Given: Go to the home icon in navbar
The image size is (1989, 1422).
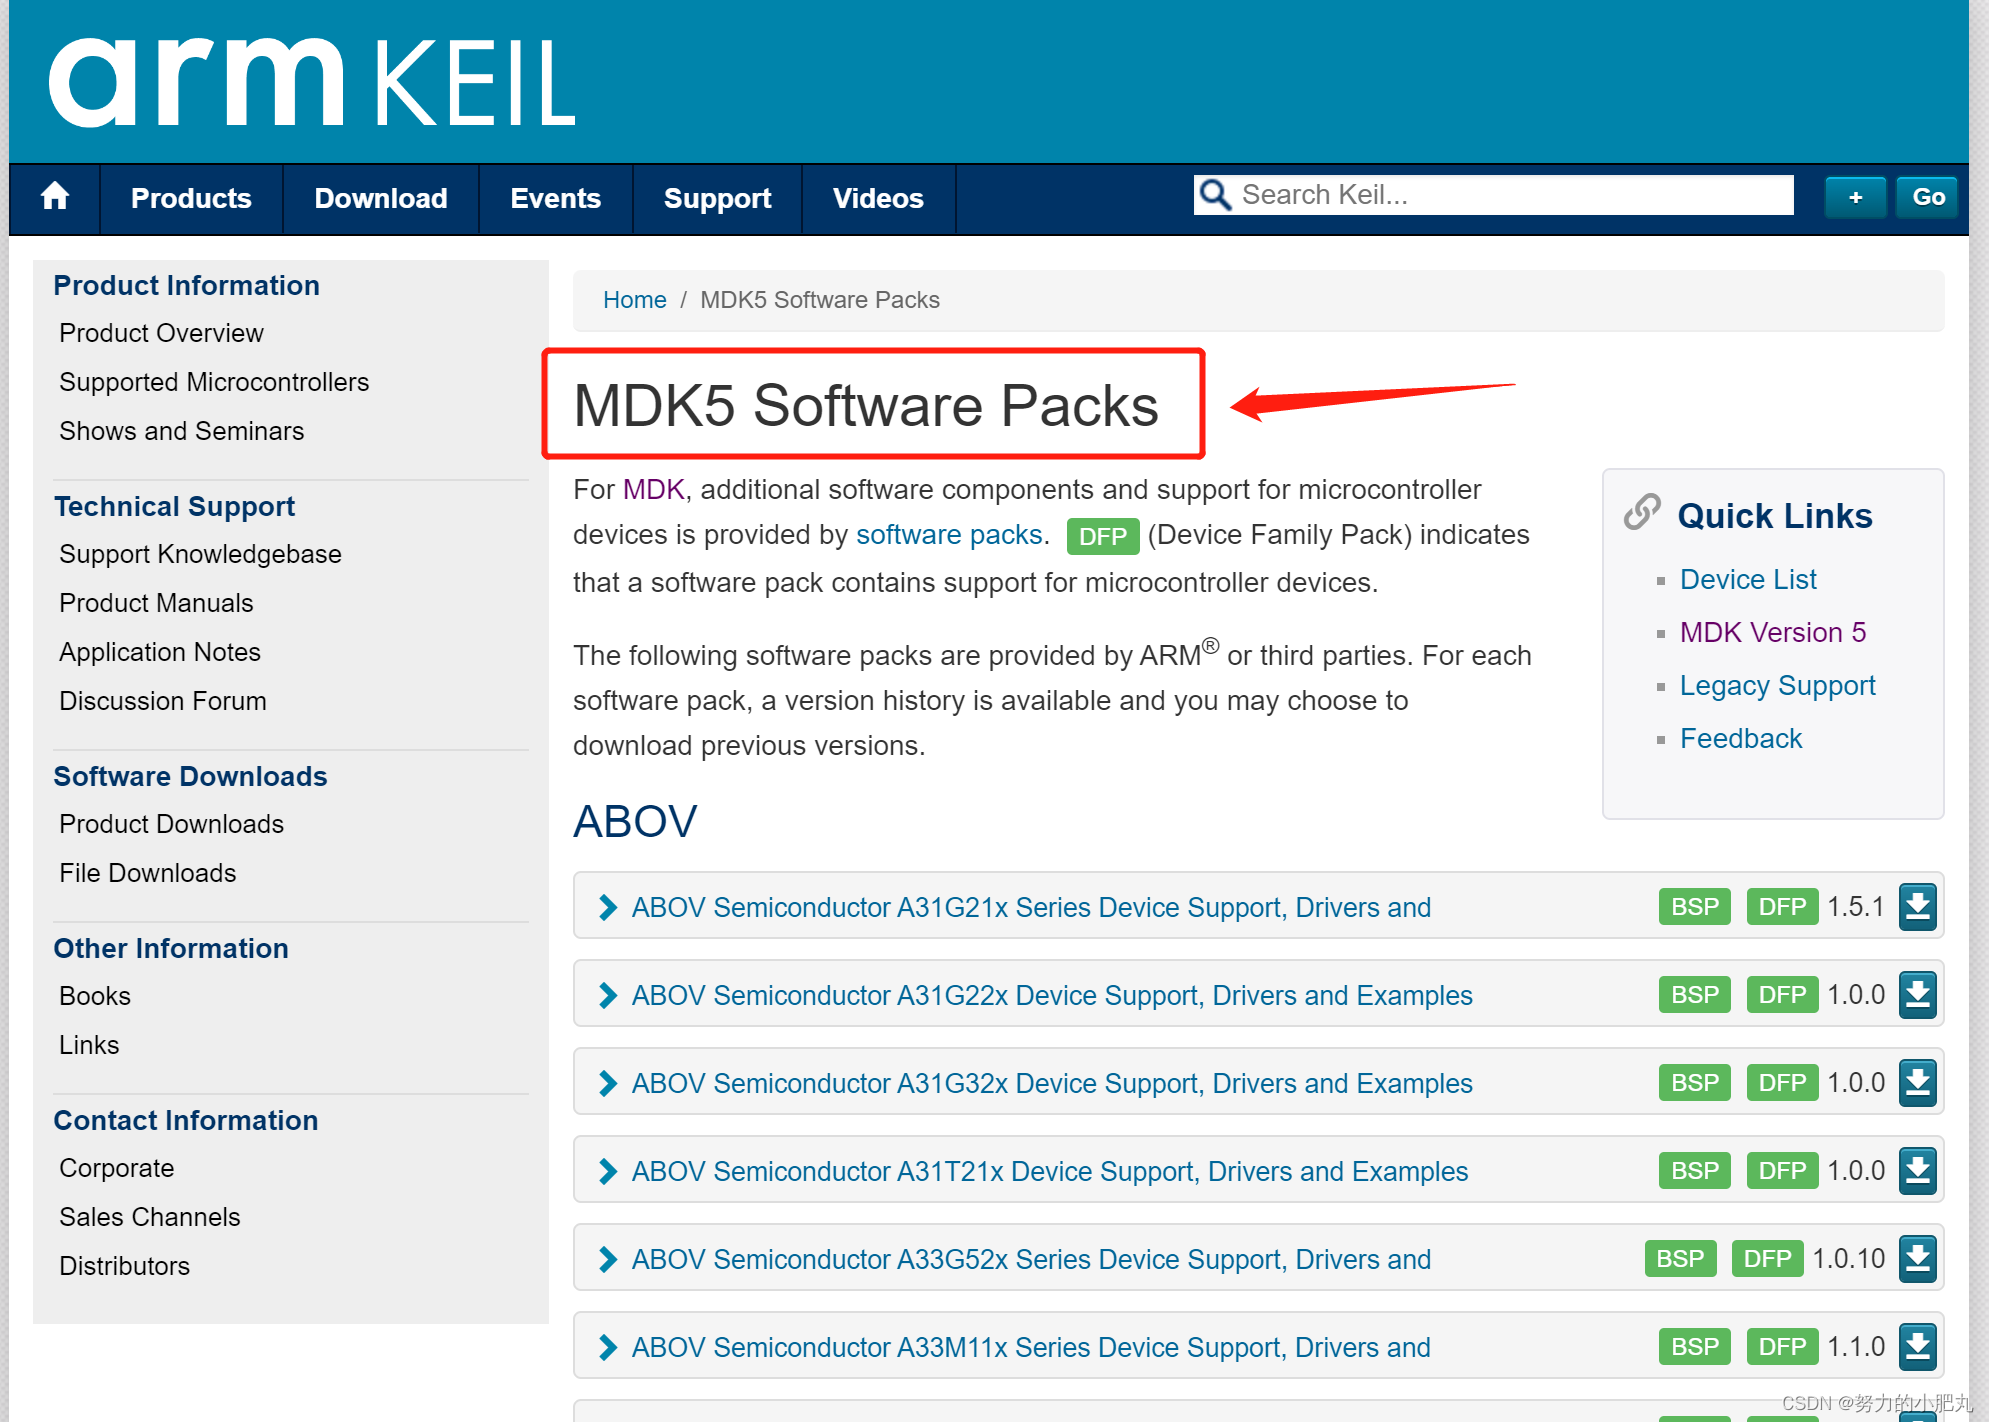Looking at the screenshot, I should [55, 197].
